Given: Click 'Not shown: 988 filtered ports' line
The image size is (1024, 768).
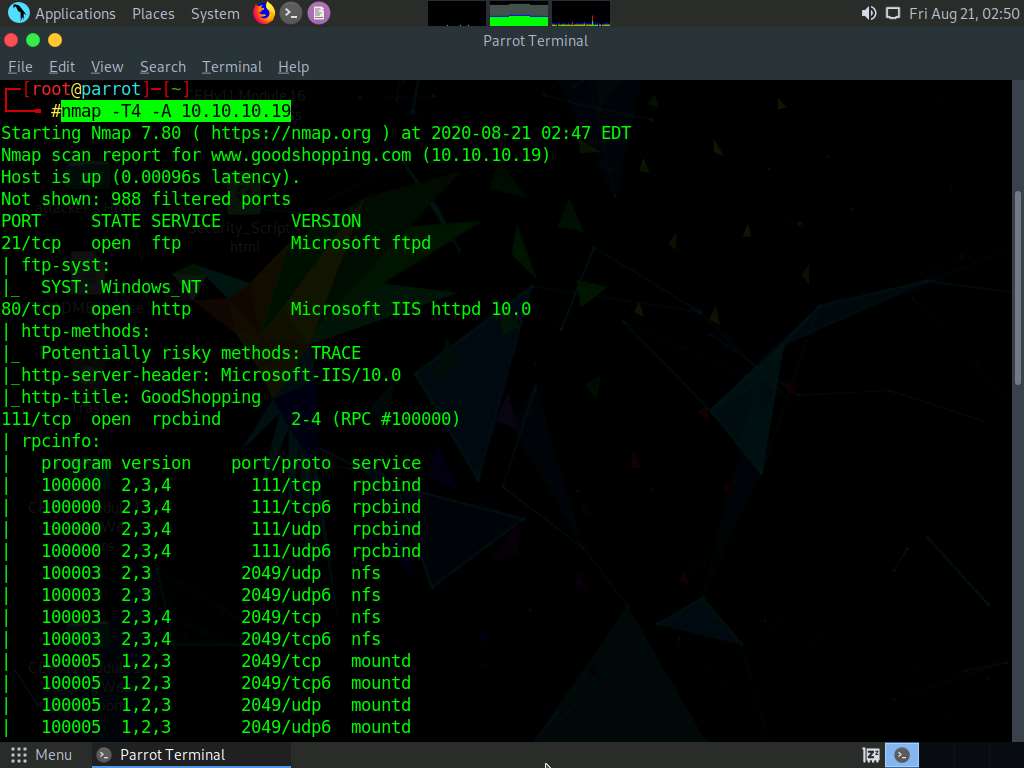Looking at the screenshot, I should tap(146, 199).
